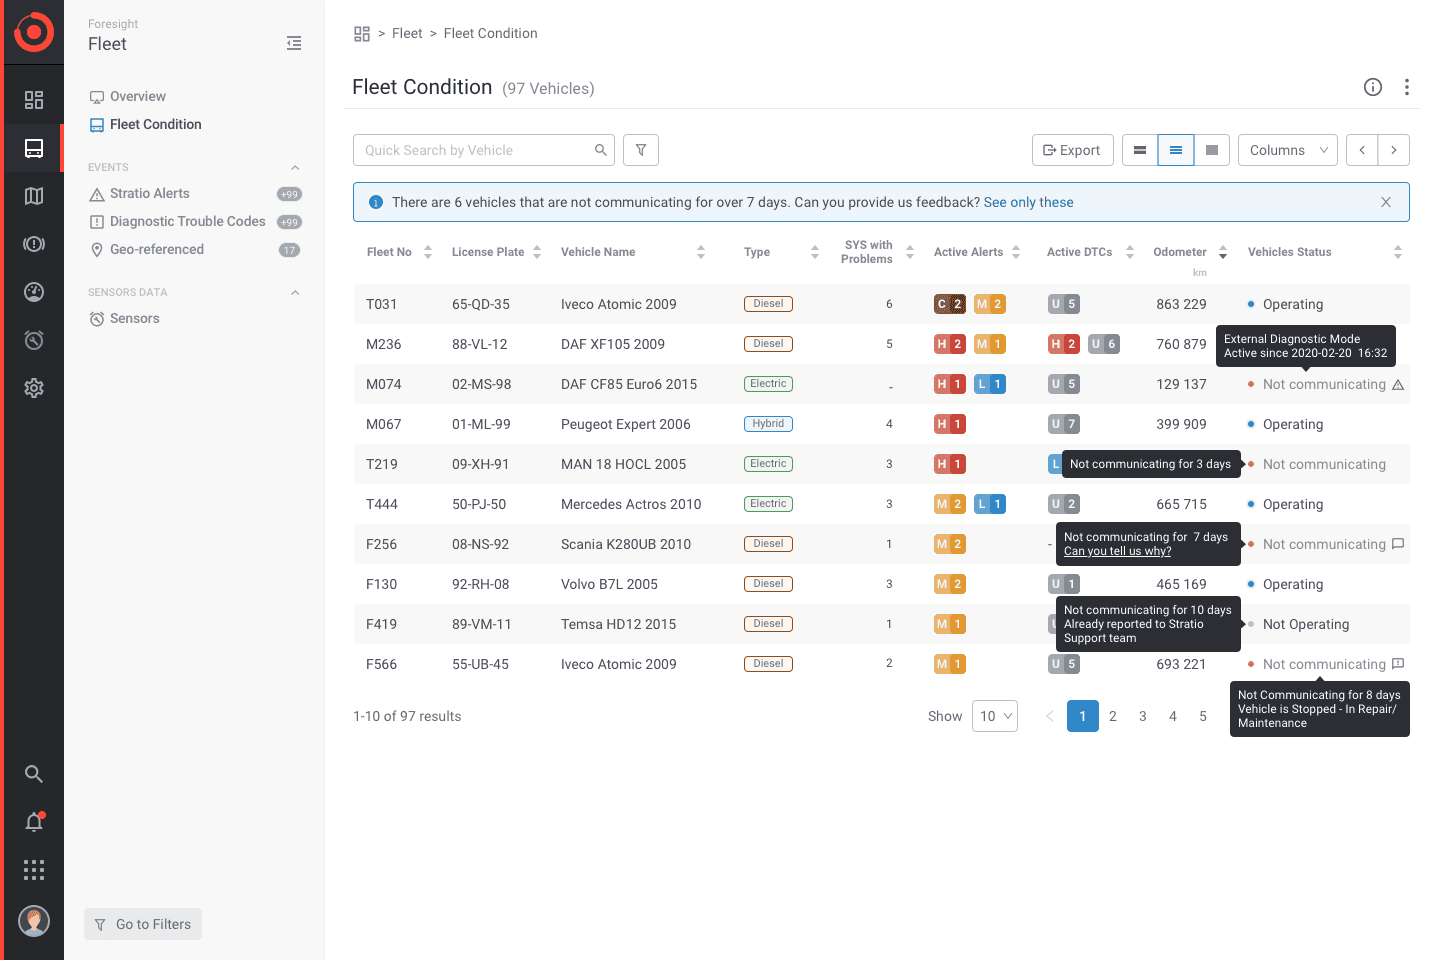The image size is (1440, 960).
Task: Open the apps grid icon in sidebar
Action: pos(34,870)
